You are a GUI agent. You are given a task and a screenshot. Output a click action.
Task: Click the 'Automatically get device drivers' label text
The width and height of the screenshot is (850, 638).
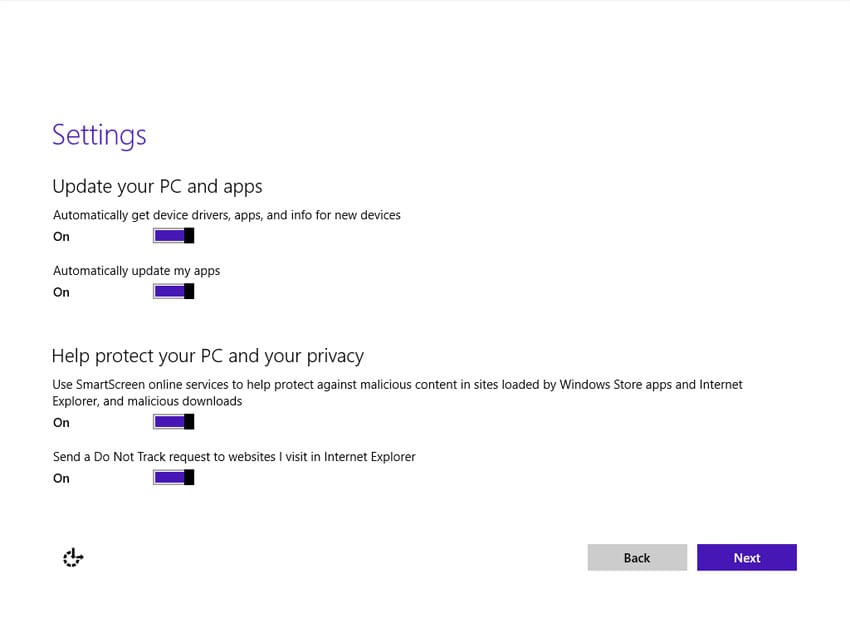pyautogui.click(x=226, y=215)
